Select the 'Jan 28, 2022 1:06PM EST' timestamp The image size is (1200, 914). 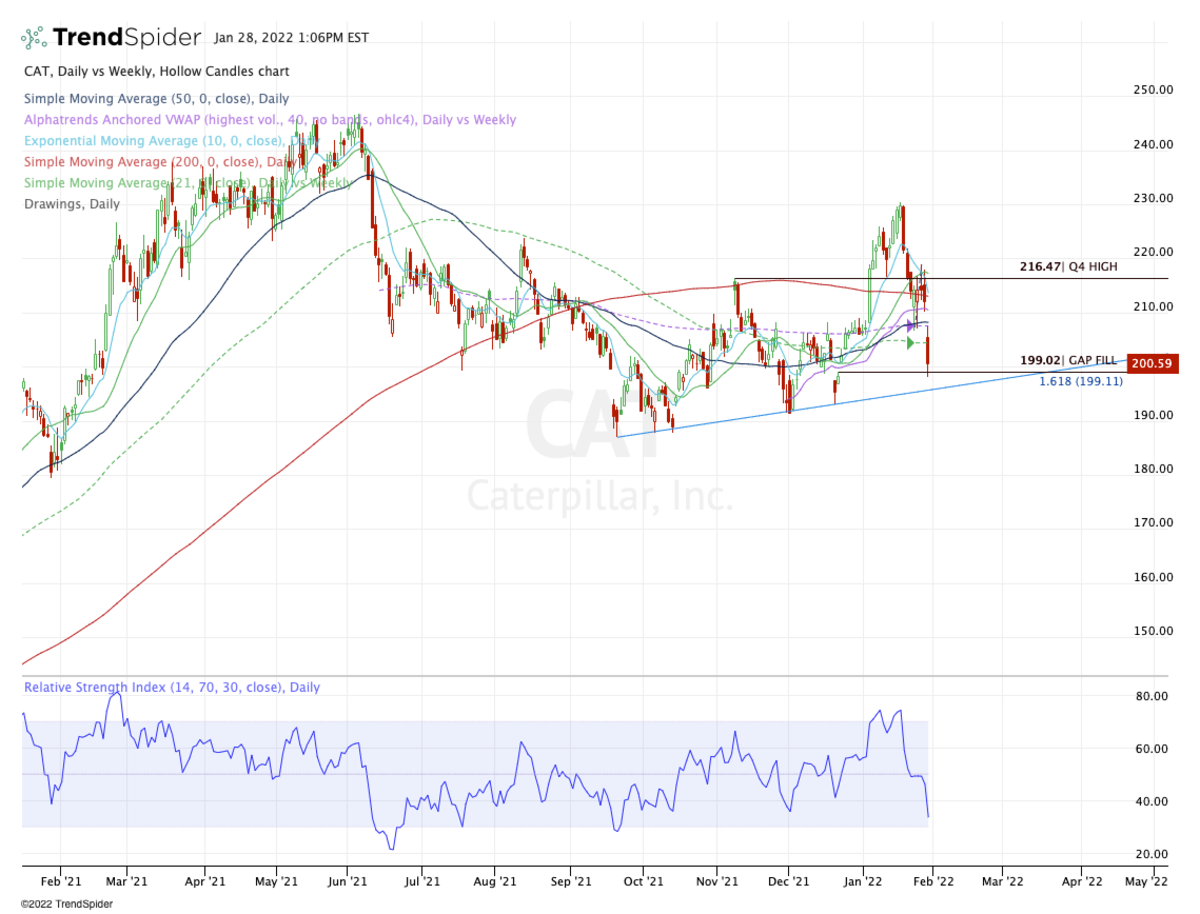(x=291, y=38)
